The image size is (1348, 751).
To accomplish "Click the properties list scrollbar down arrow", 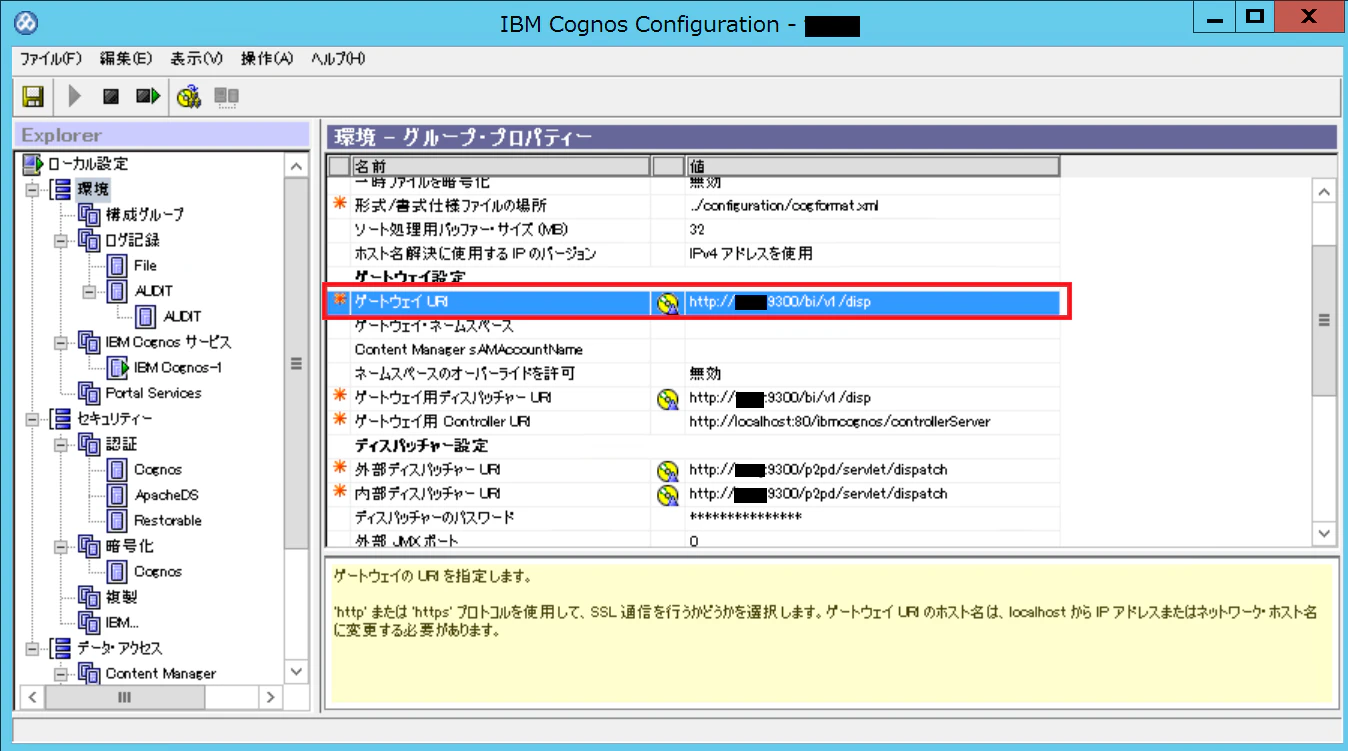I will click(1324, 535).
